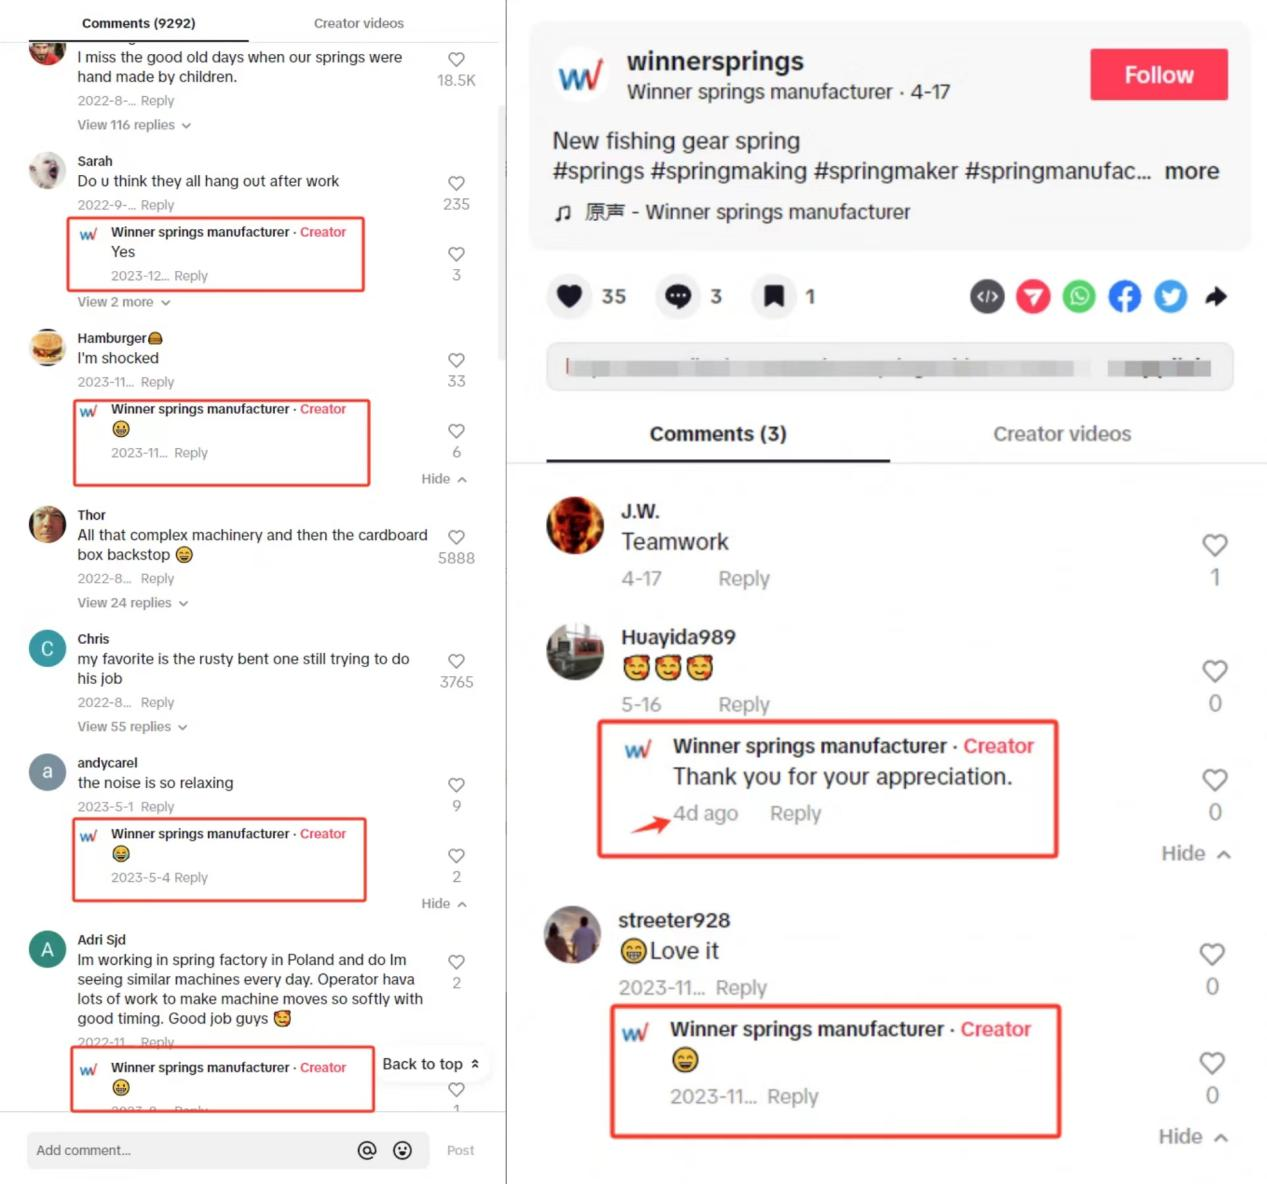This screenshot has height=1184, width=1267.
Task: Click the comment bubble icon showing 3
Action: coord(678,296)
